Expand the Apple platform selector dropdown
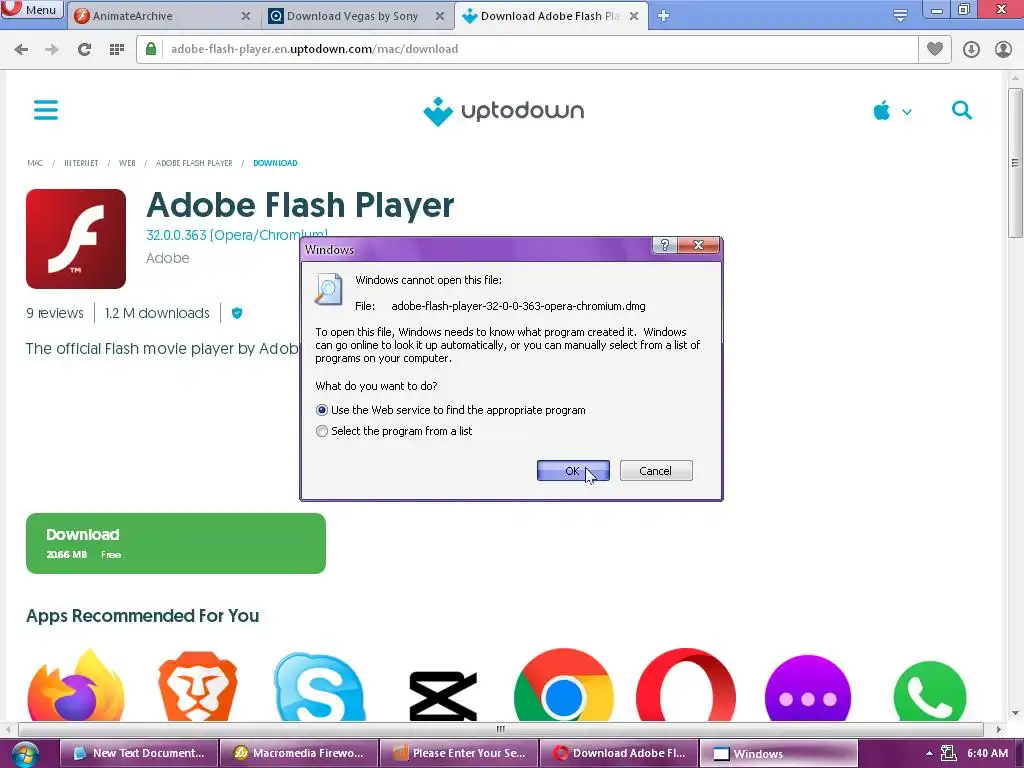The height and width of the screenshot is (768, 1024). click(x=892, y=111)
